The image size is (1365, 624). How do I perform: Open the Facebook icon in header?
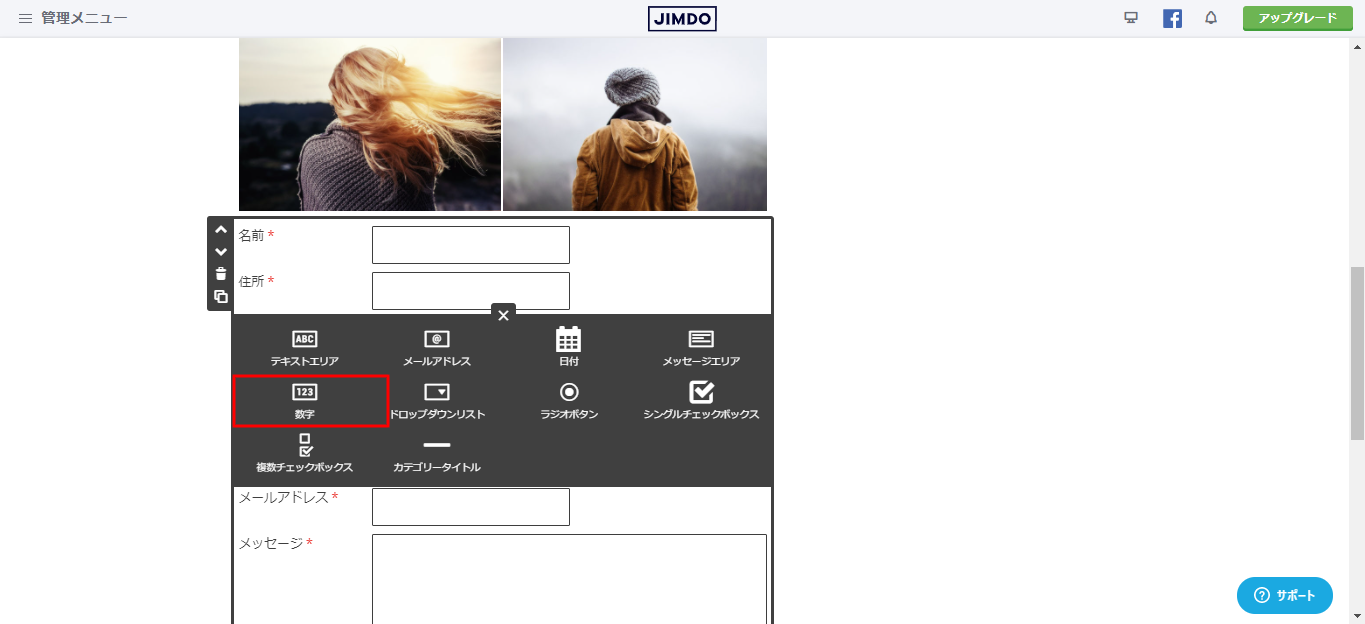click(x=1172, y=18)
